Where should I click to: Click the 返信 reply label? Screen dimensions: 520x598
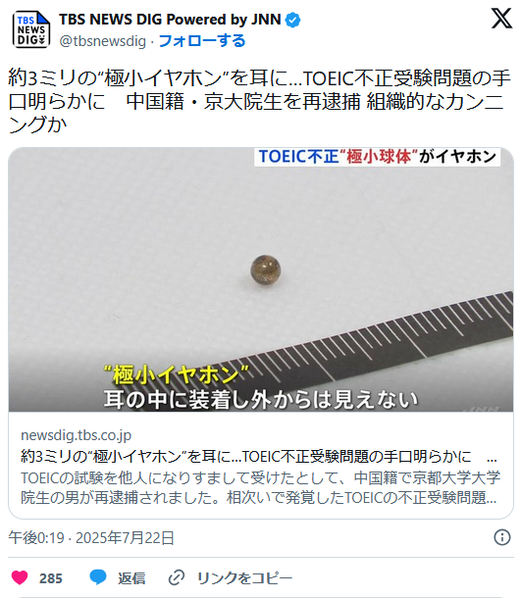click(131, 578)
